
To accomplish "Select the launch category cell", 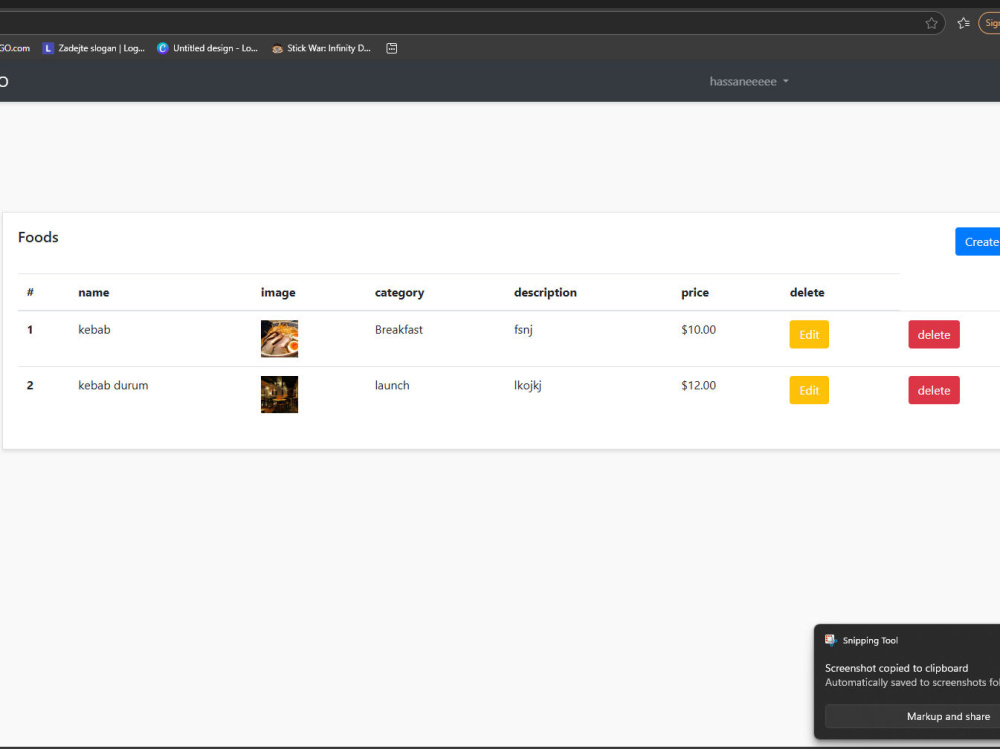I will pyautogui.click(x=392, y=385).
